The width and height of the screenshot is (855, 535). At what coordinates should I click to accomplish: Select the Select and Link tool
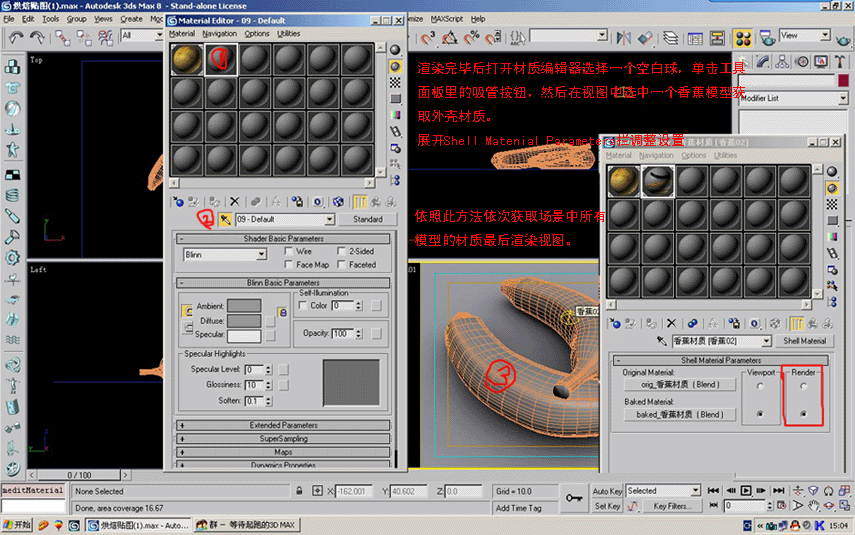click(x=62, y=37)
